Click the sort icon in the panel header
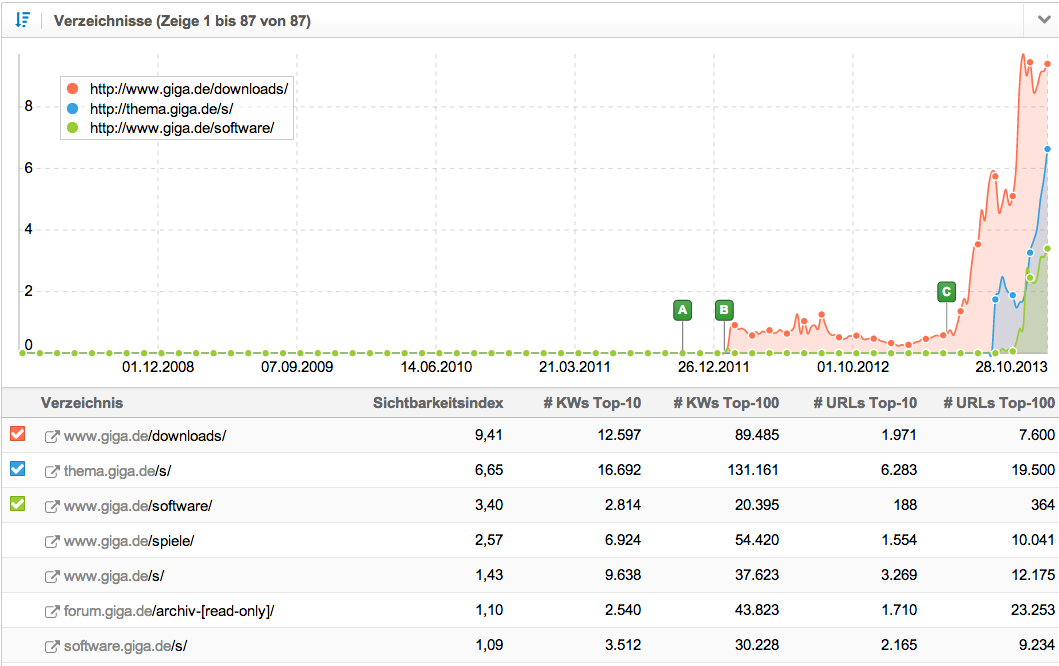Image resolution: width=1059 pixels, height=666 pixels. 22,20
